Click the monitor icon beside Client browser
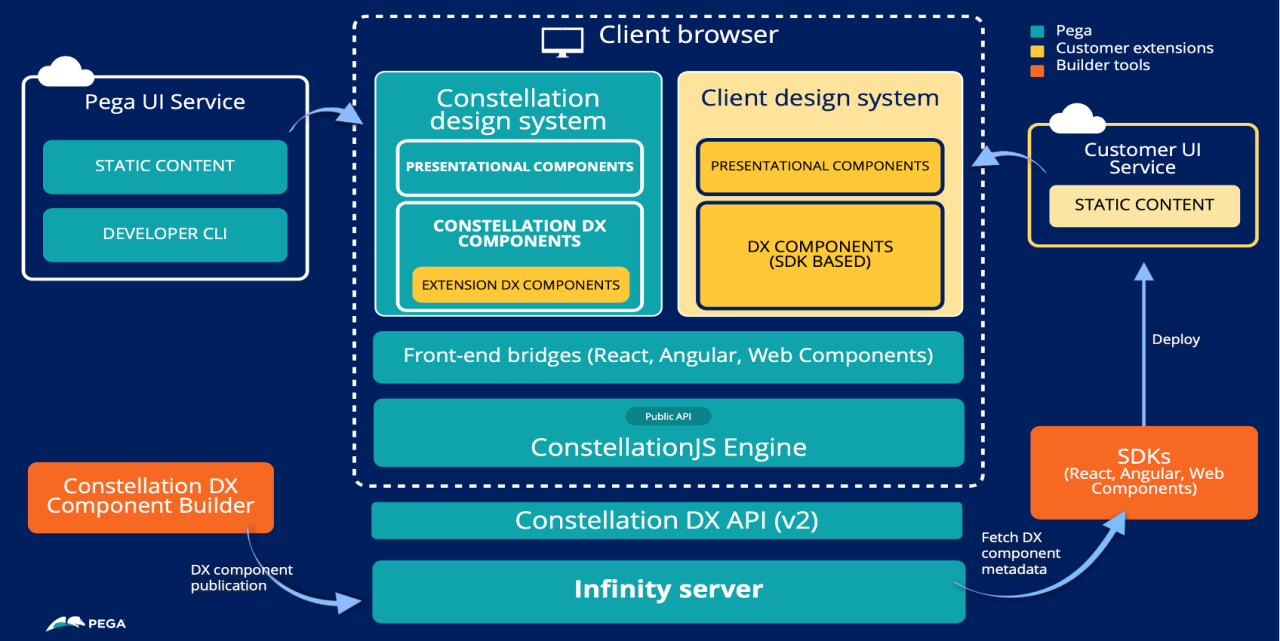Image resolution: width=1280 pixels, height=641 pixels. [x=562, y=42]
